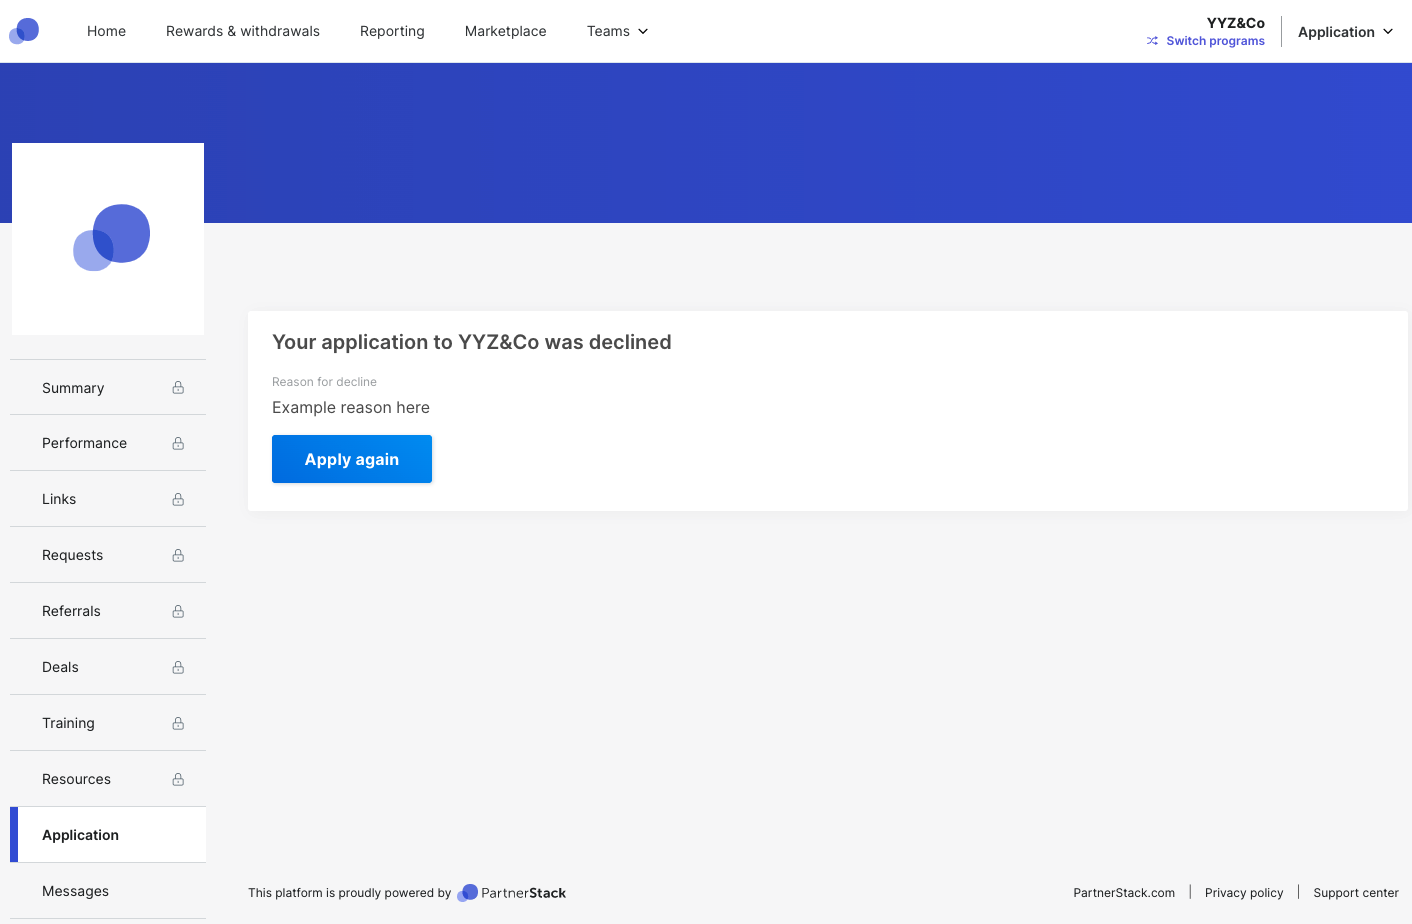
Task: Open Rewards & withdrawals
Action: (243, 31)
